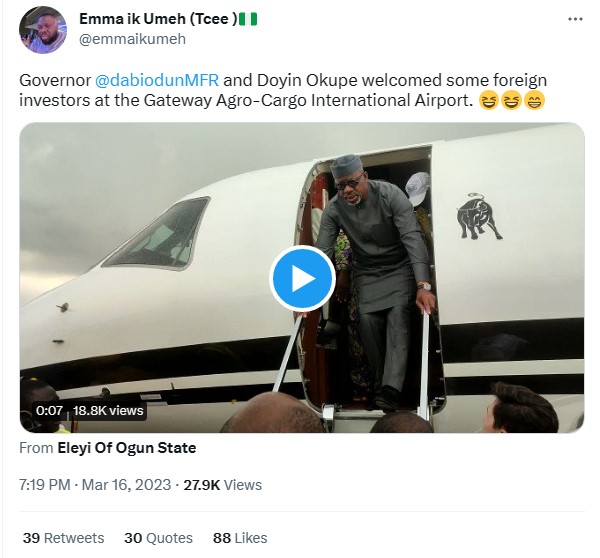Open the 7:19 PM tweet timestamp
This screenshot has width=600, height=558.
[45, 485]
